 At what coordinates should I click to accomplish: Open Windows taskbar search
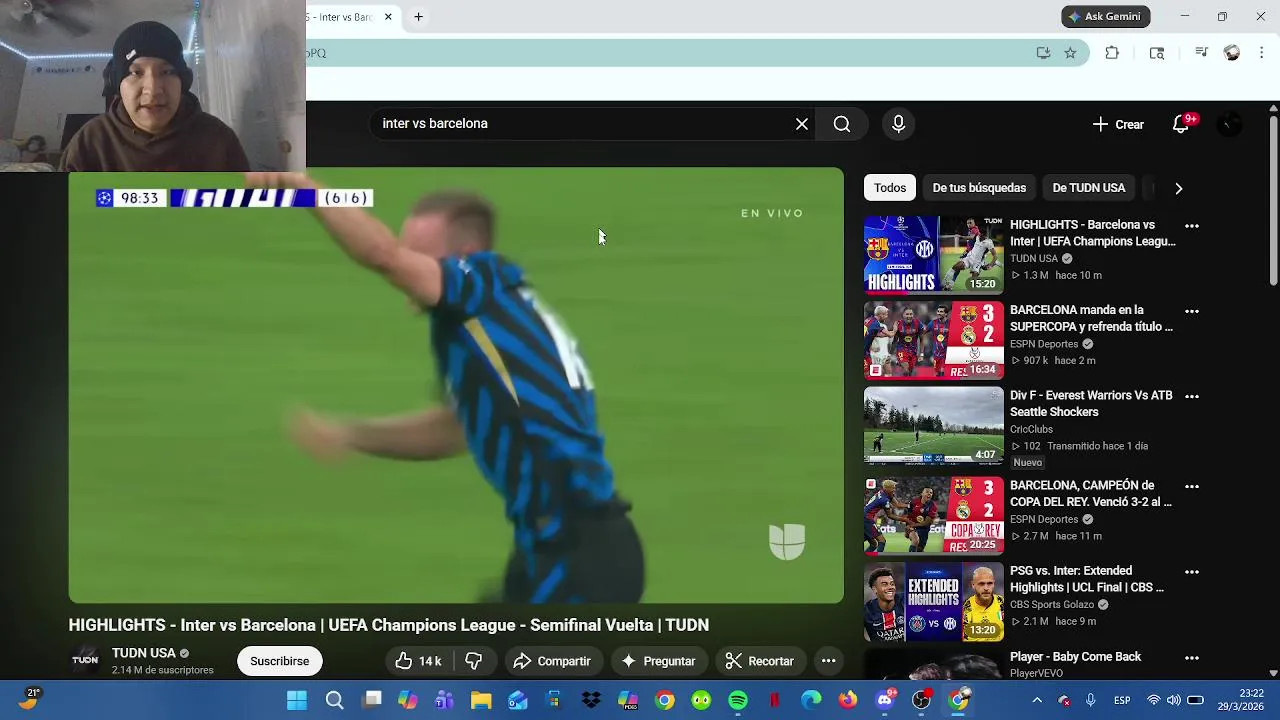pyautogui.click(x=335, y=700)
